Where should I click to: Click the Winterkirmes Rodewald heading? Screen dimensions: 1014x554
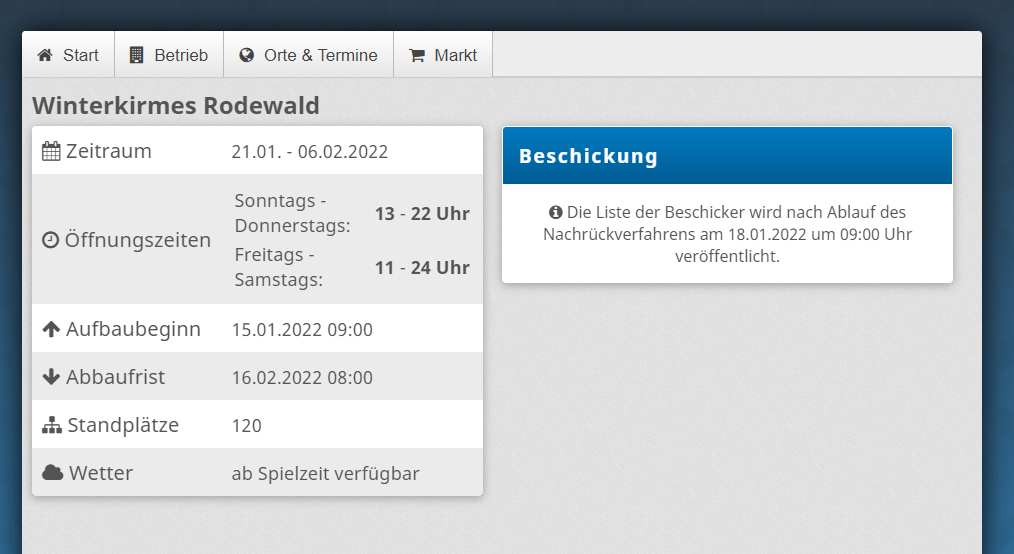(176, 106)
